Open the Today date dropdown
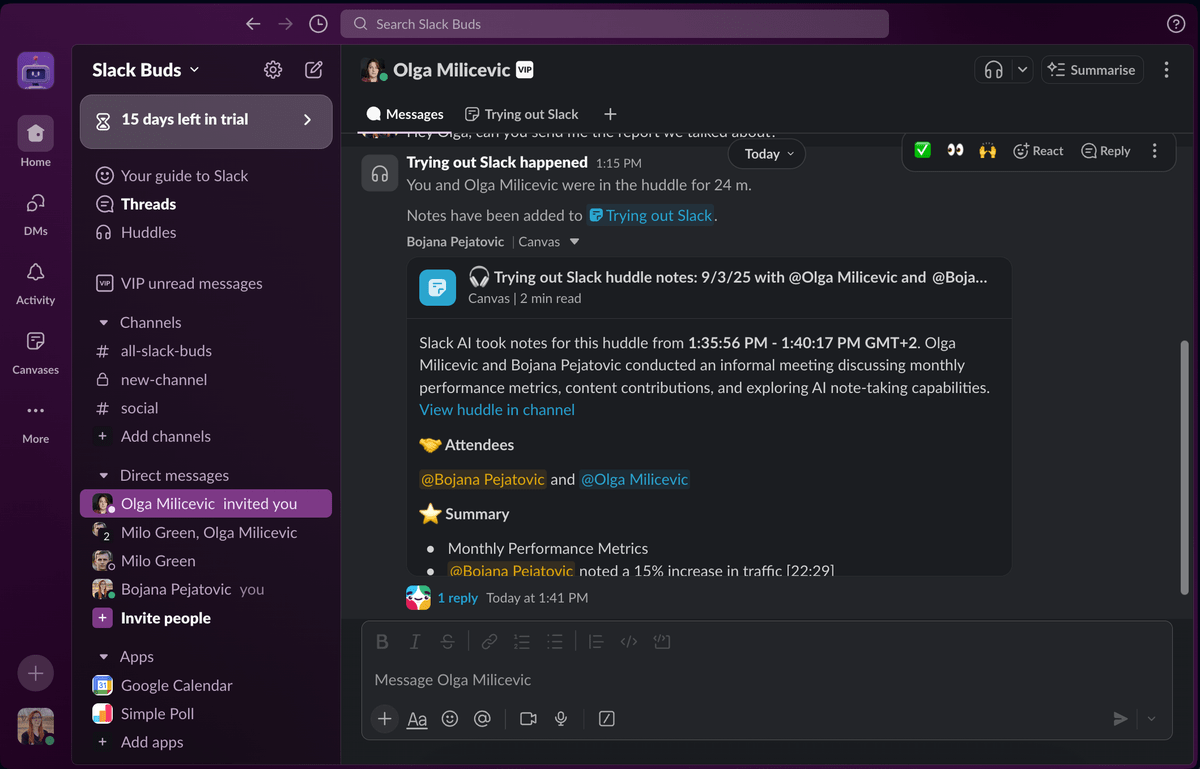This screenshot has width=1200, height=769. tap(767, 154)
